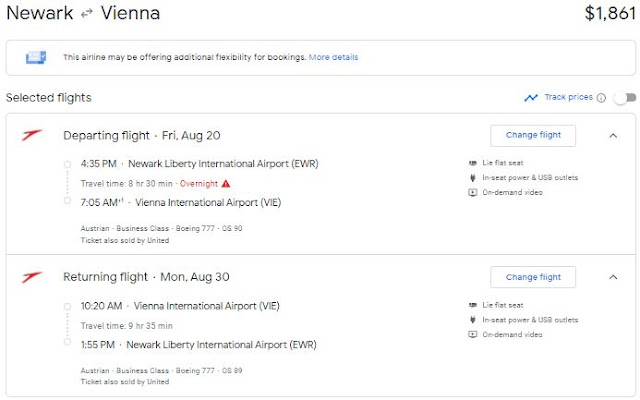Viewport: 640px width, 400px height.
Task: Click the Austrian logo beside Returning flight
Action: click(x=31, y=277)
